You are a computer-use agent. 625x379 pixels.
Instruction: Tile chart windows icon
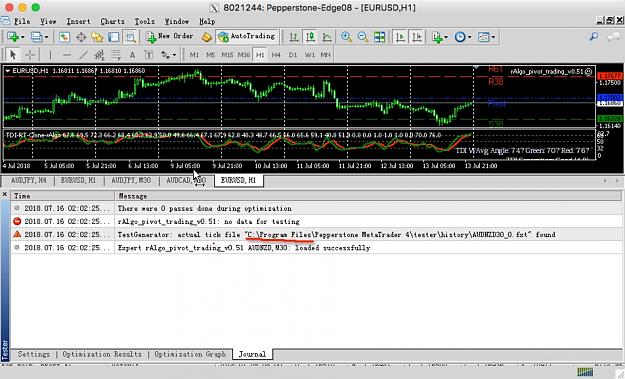tap(379, 37)
